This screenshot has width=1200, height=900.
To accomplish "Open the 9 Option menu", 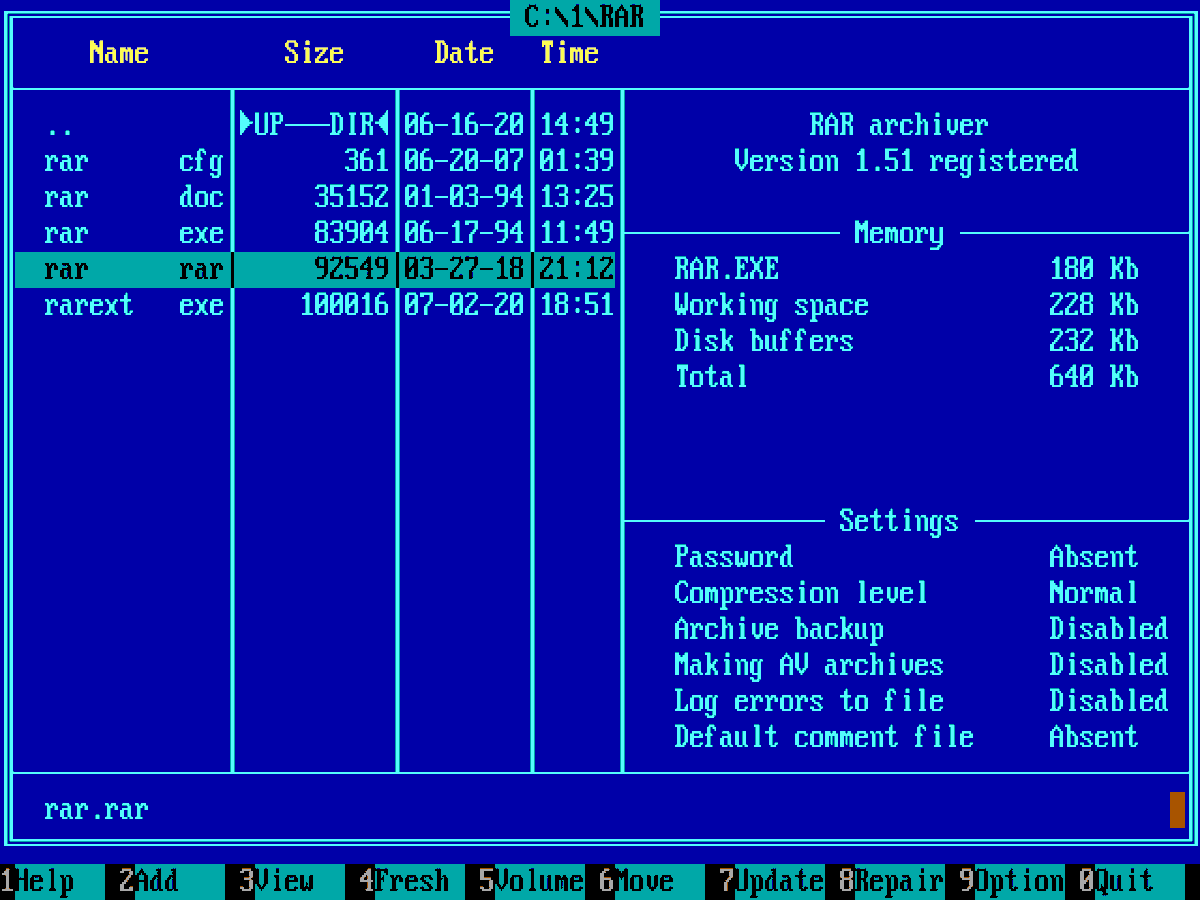I will 1012,881.
